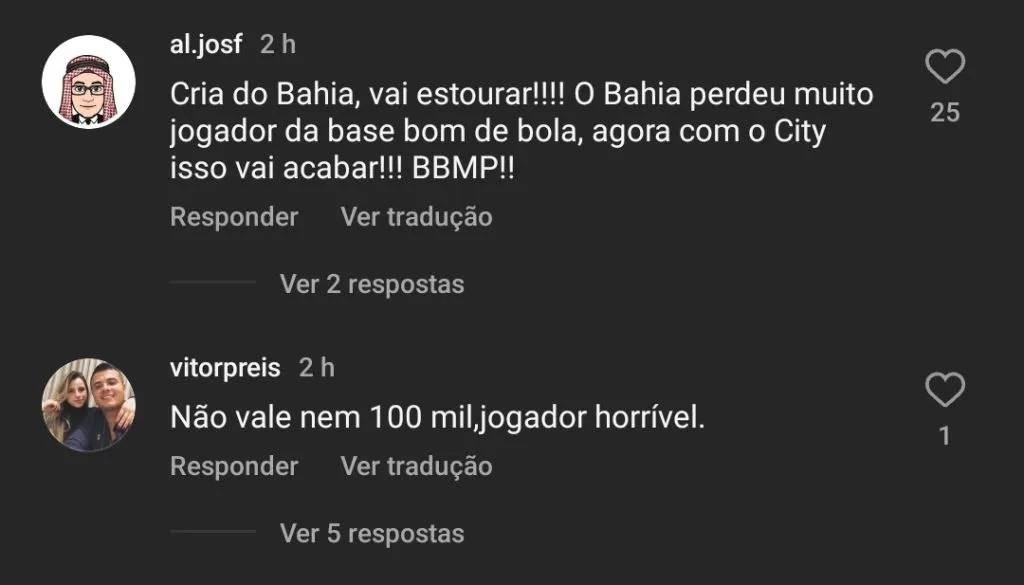This screenshot has height=585, width=1024.
Task: Click the divider line beside Ver 2 respostas
Action: 212,283
